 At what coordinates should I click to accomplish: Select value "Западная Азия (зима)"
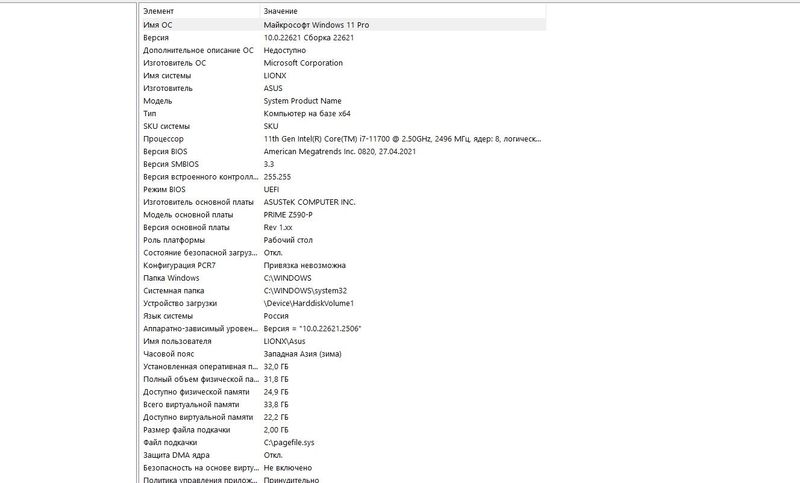click(303, 354)
